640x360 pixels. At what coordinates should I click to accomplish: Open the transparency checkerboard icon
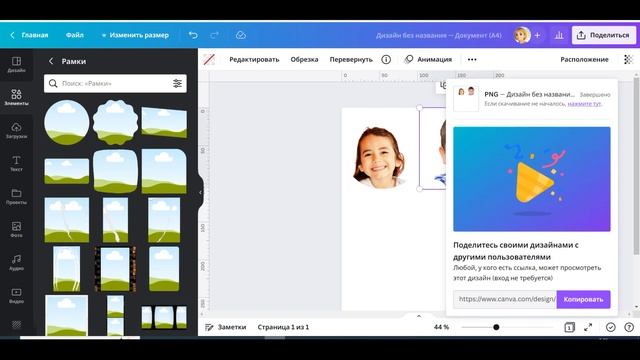[x=628, y=60]
